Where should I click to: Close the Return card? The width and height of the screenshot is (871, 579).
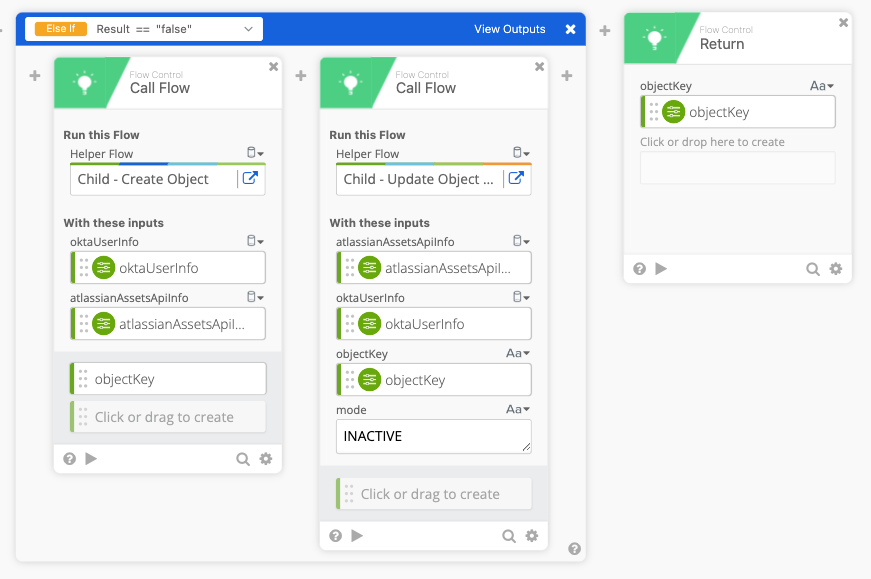[x=843, y=22]
